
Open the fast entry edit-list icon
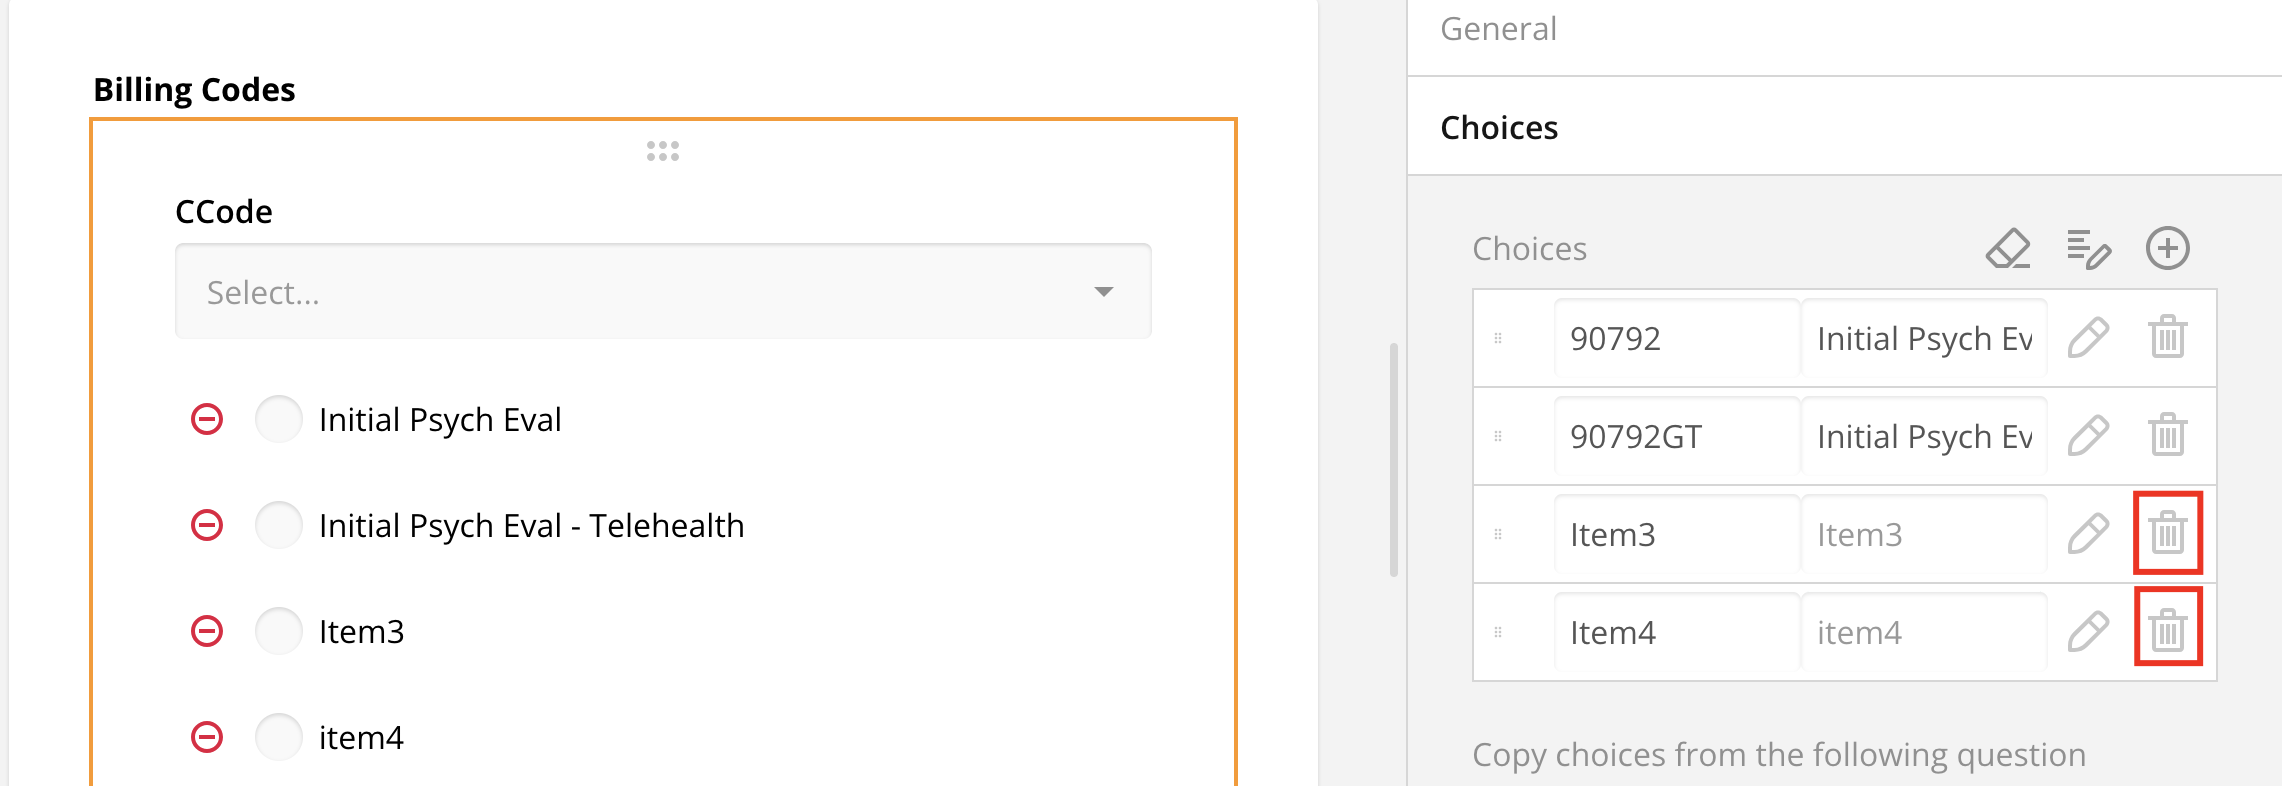[2088, 249]
